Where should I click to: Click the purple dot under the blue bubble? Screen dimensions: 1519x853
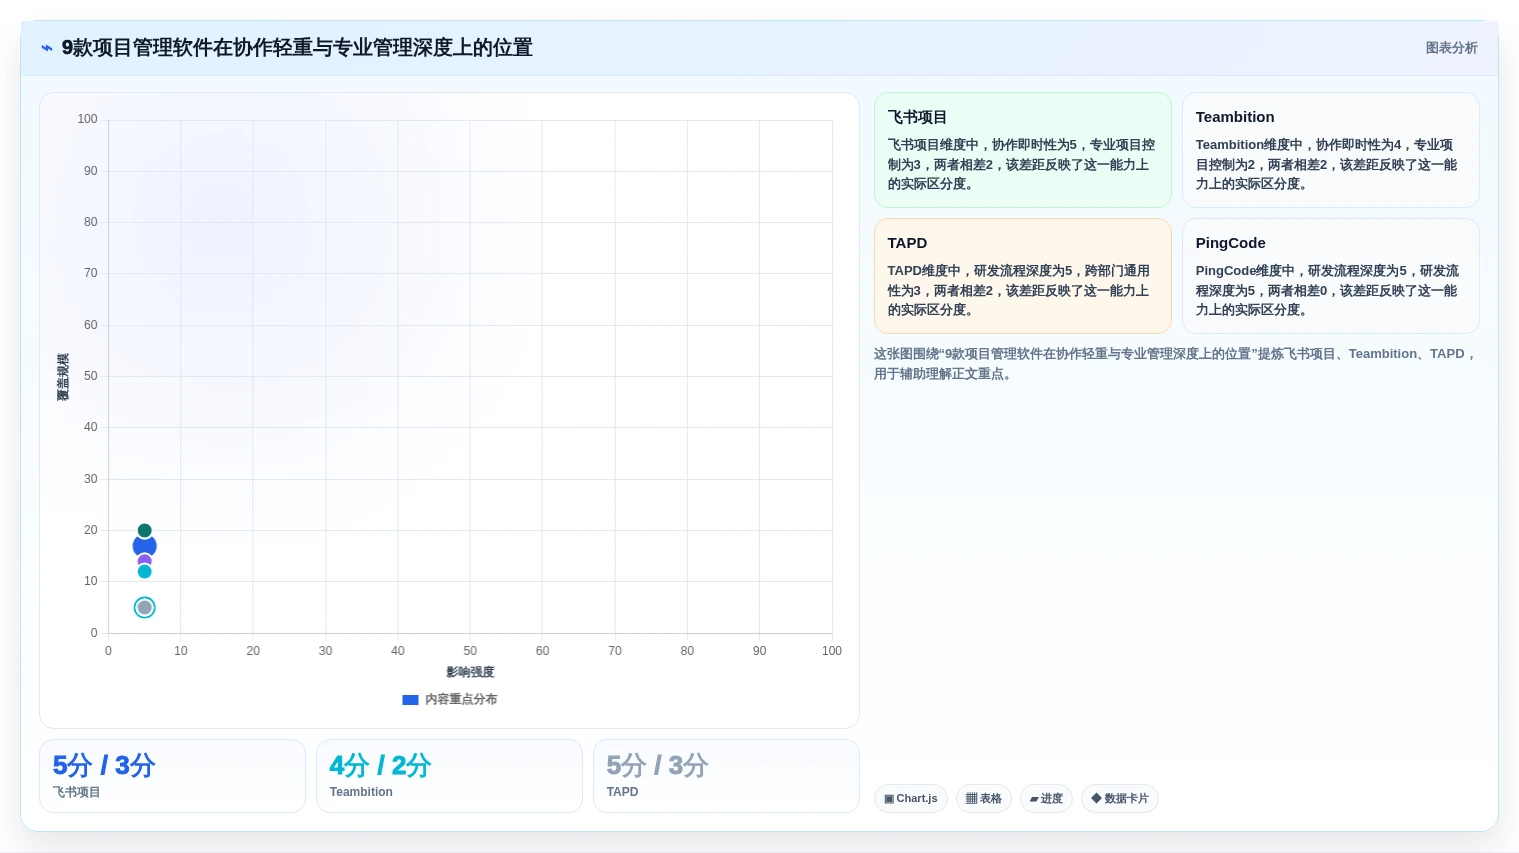click(144, 561)
